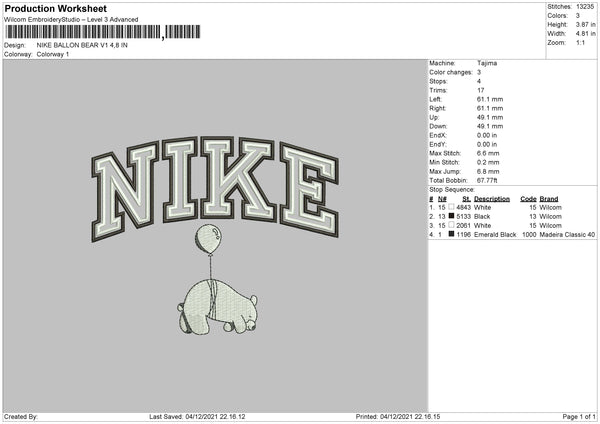
Task: Click the bear figure in the embroidery preview
Action: tap(217, 307)
